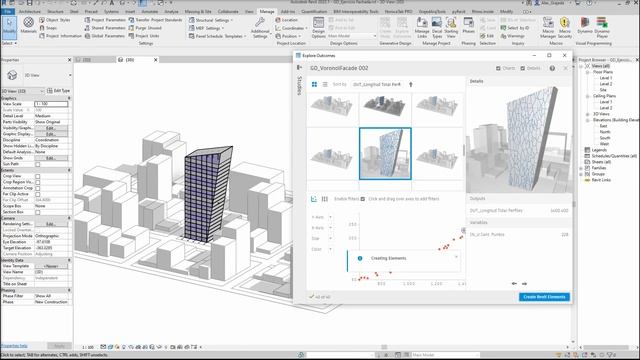Viewport: 640px width, 360px height.
Task: Click Edit for Visibility/Graphics Overrides
Action: (x=51, y=128)
